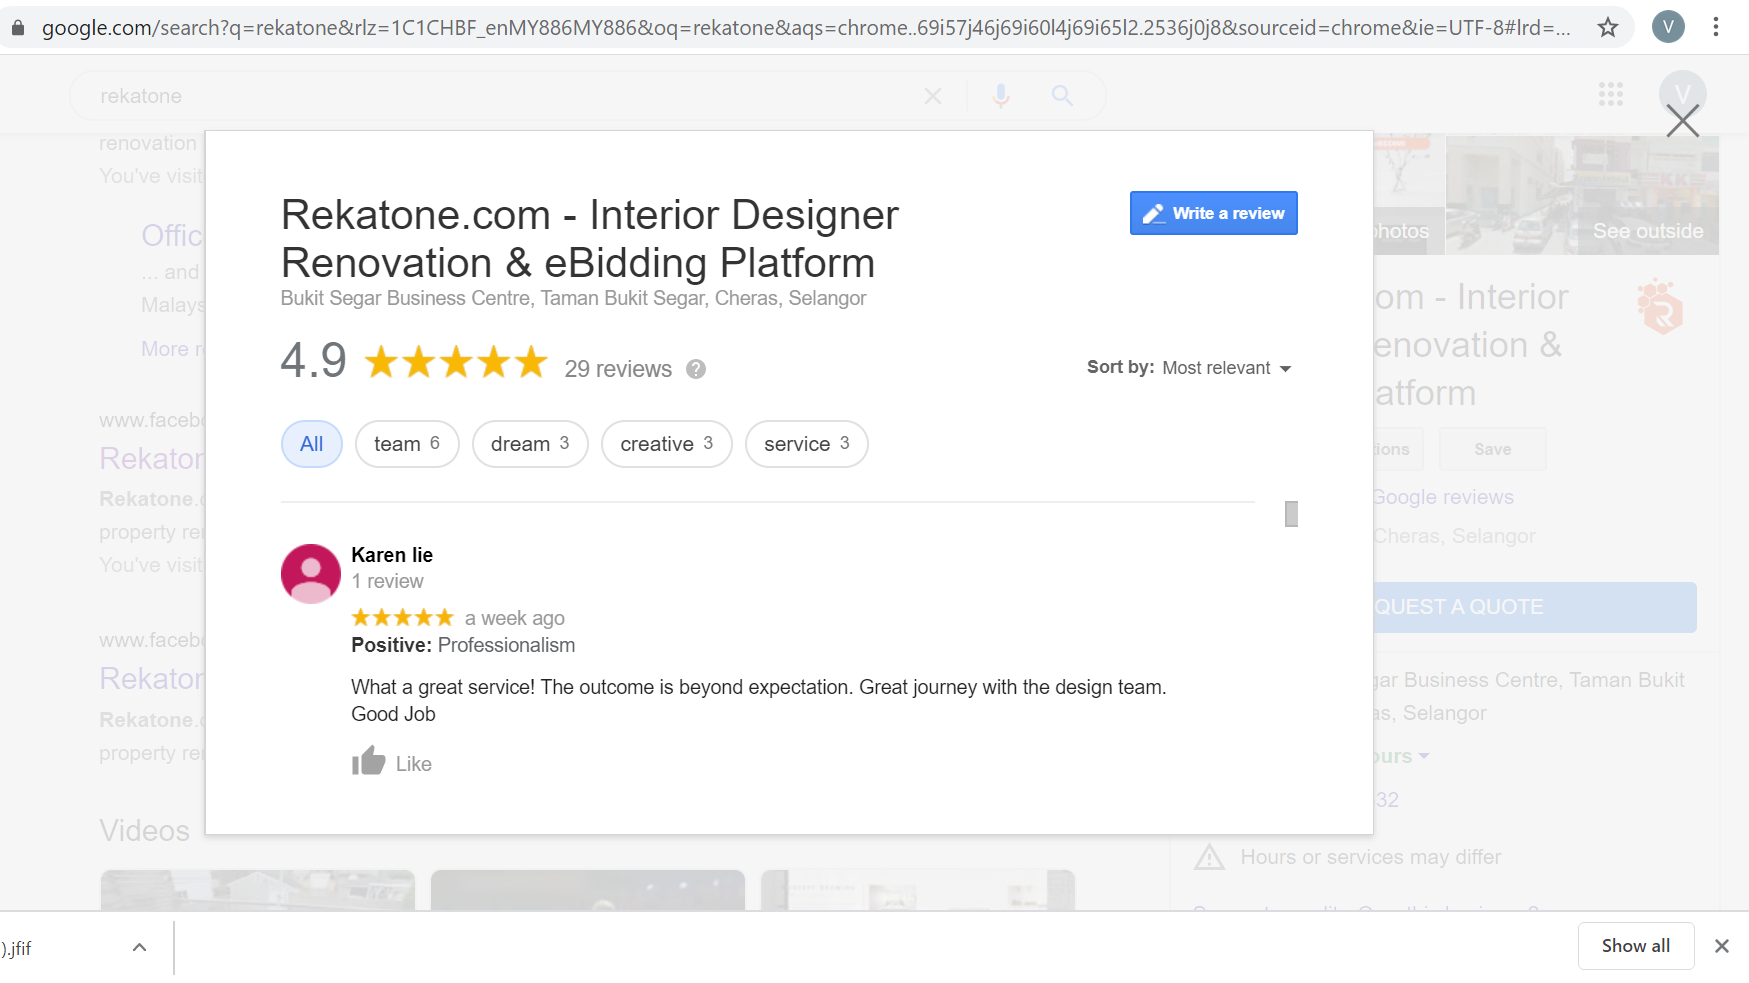Click the 29 reviews count text

pos(618,369)
